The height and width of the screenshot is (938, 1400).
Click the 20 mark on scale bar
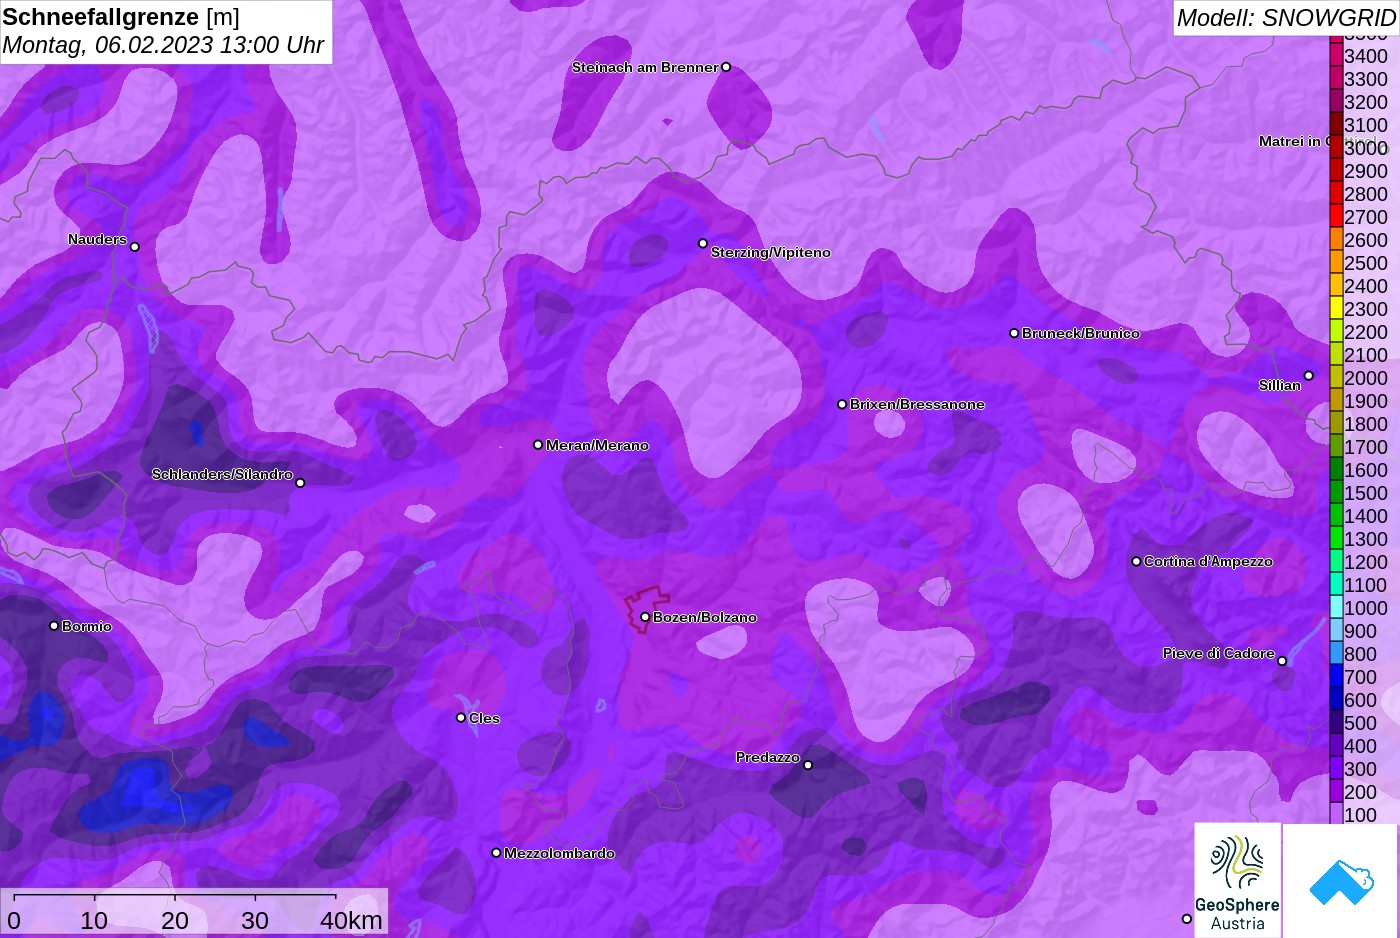coord(175,920)
